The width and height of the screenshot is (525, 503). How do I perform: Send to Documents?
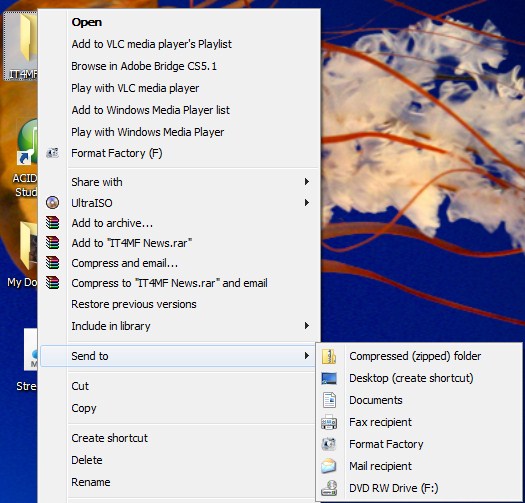pos(419,400)
